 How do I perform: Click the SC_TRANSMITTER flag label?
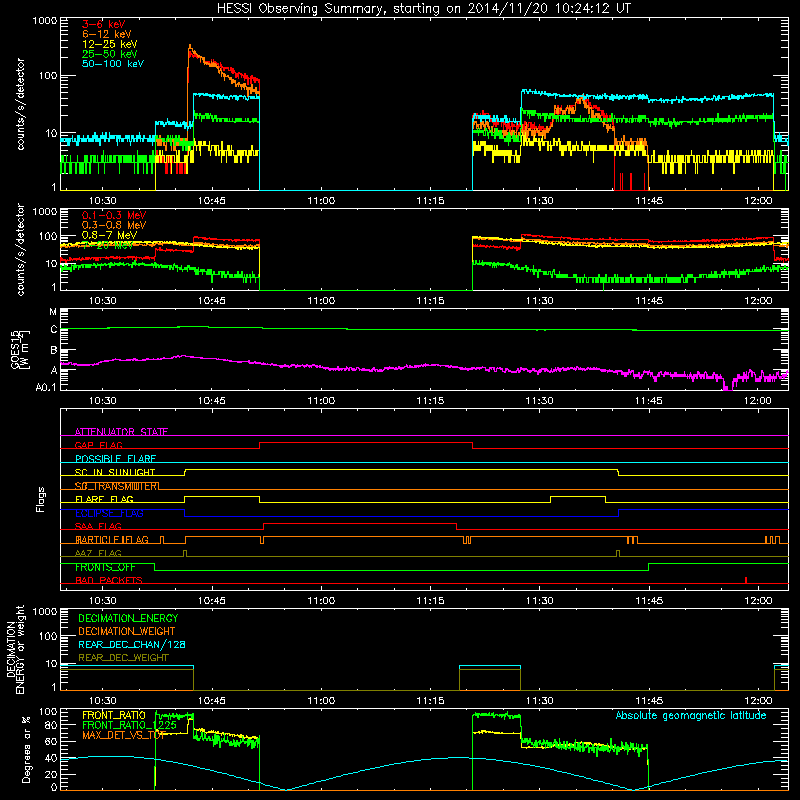click(117, 486)
